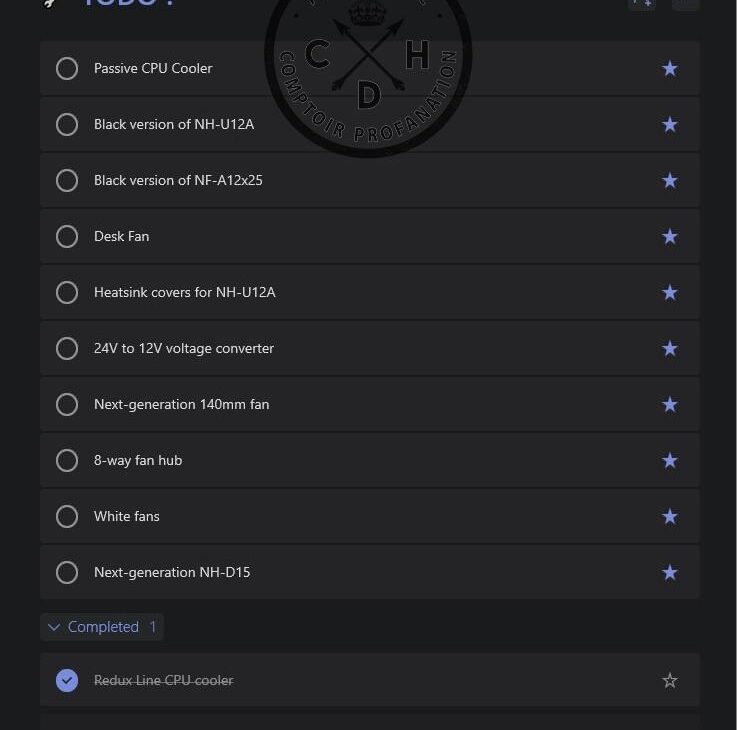Toggle star for Next-generation 140mm fan
The height and width of the screenshot is (730, 737).
[670, 405]
